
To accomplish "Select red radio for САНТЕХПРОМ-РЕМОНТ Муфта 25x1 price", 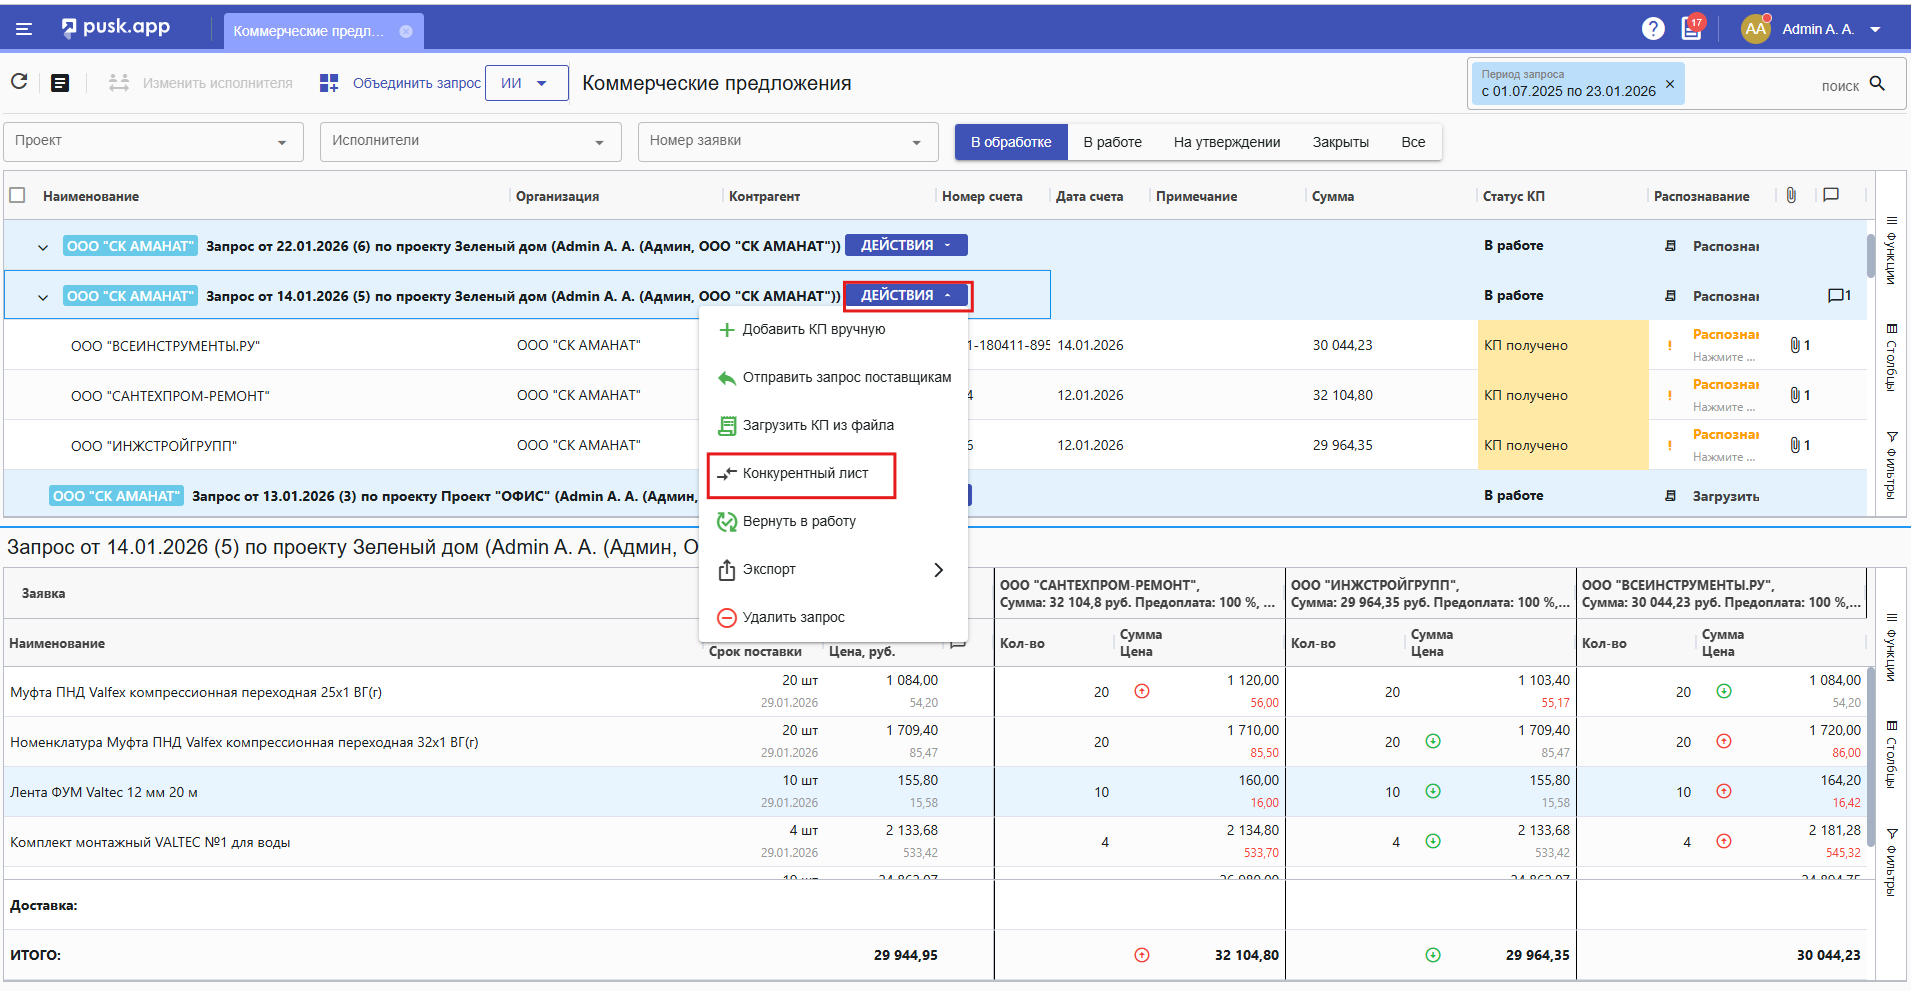I will coord(1141,691).
